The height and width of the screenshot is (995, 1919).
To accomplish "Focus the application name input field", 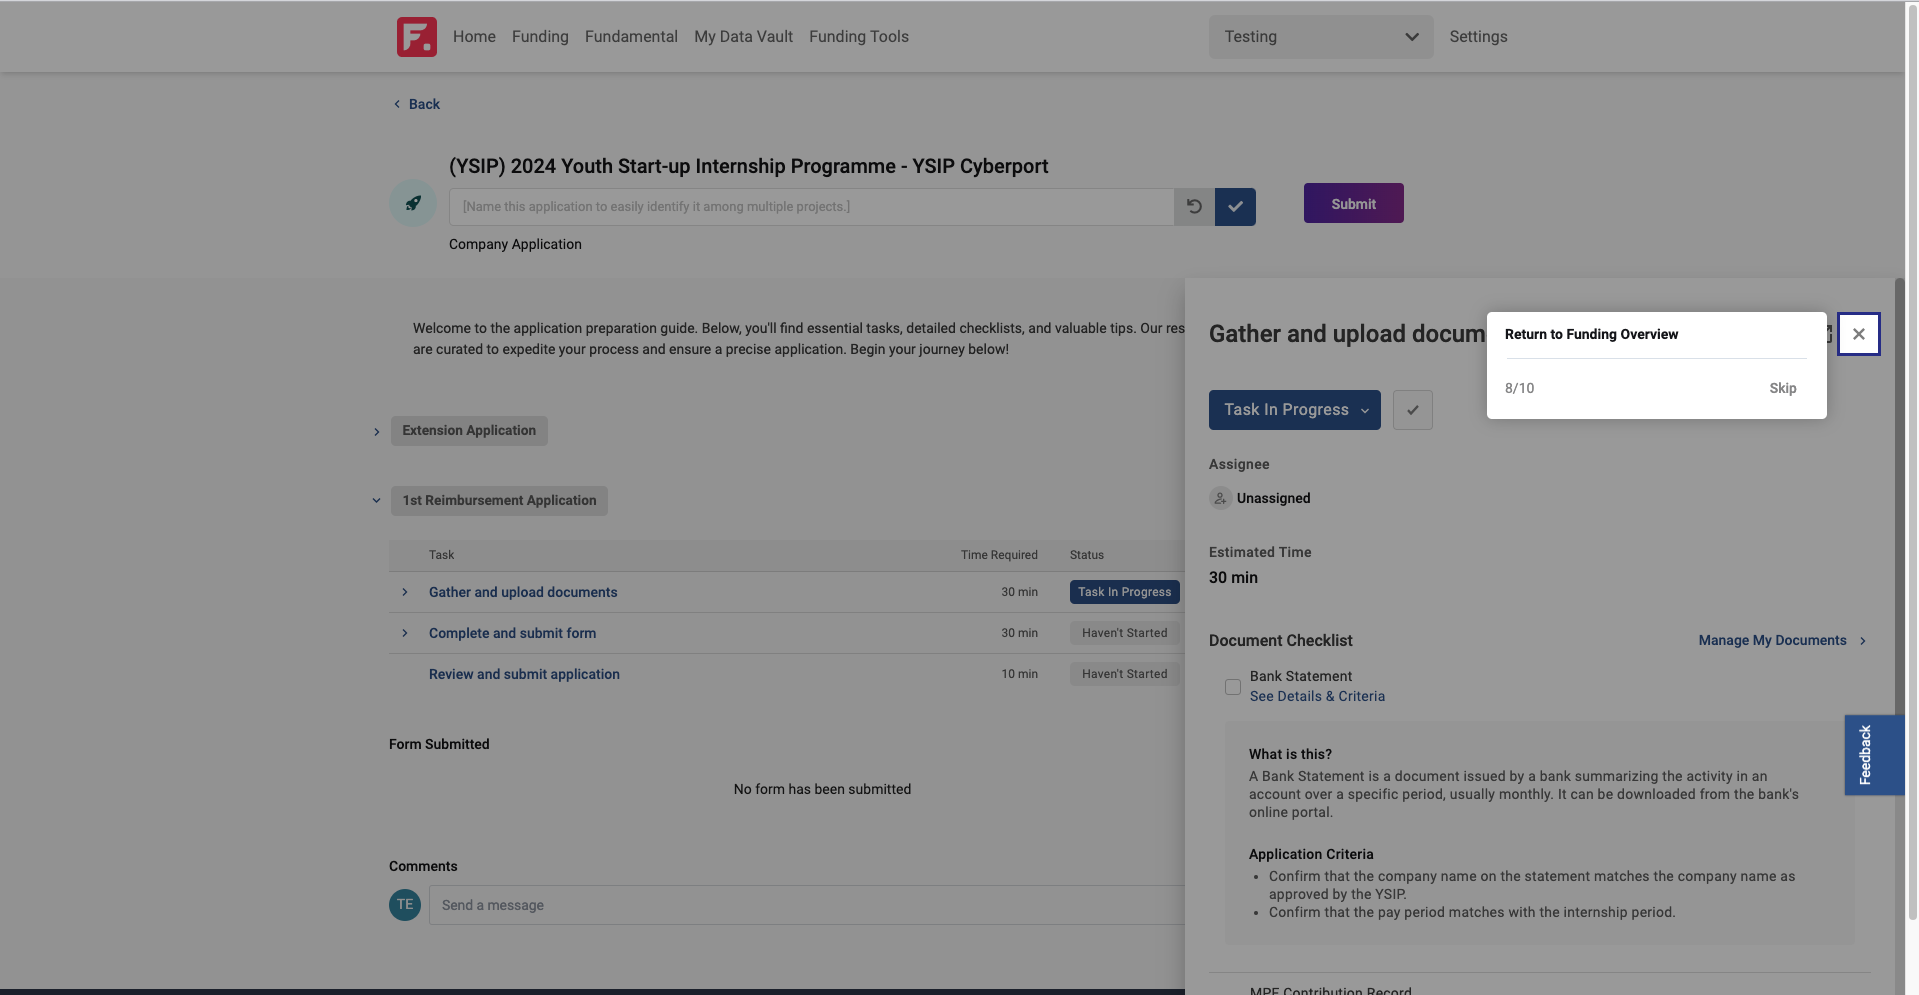I will tap(811, 207).
